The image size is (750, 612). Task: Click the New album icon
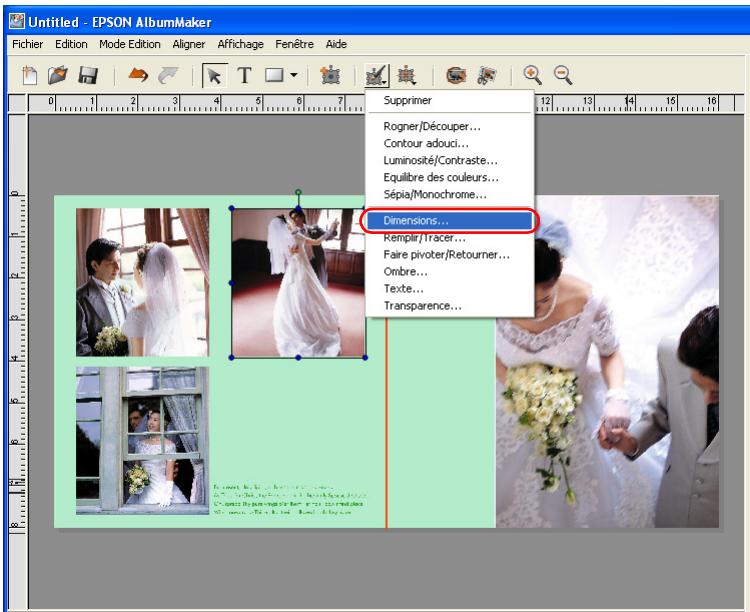click(x=30, y=76)
